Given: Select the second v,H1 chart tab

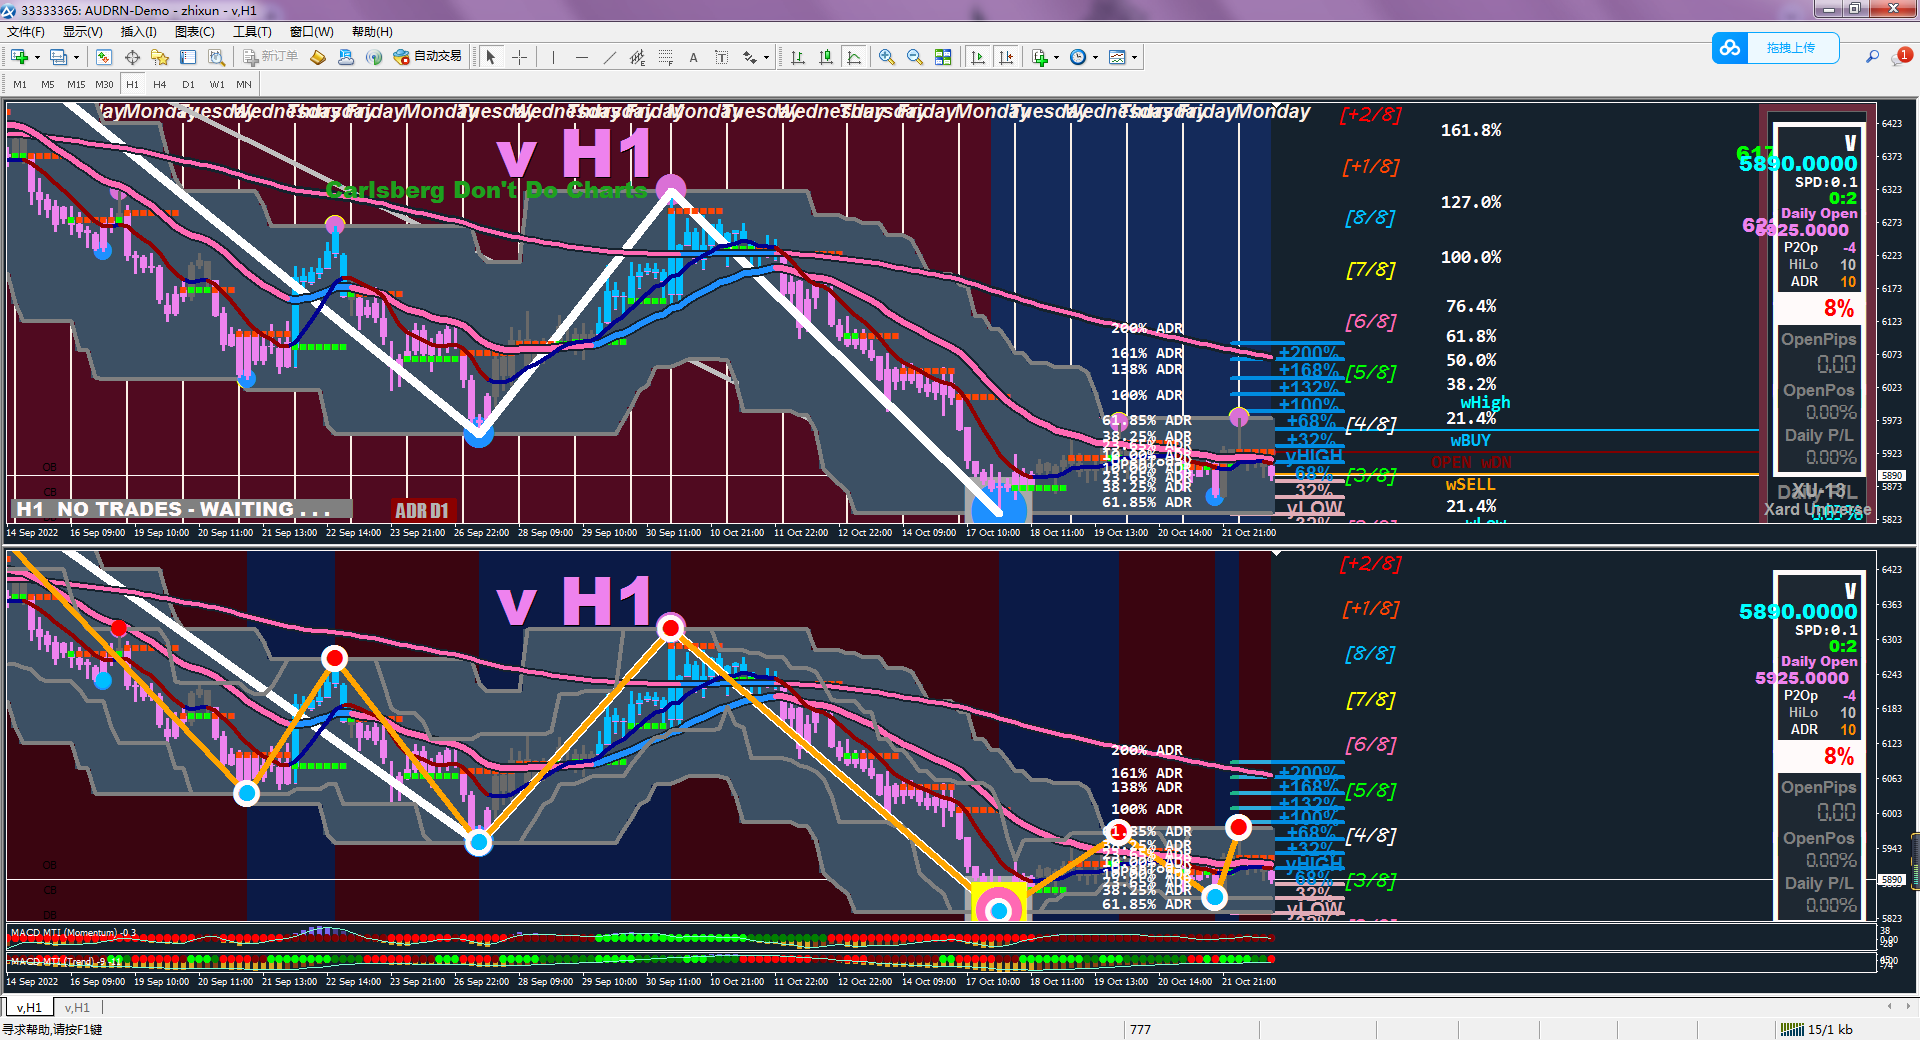Looking at the screenshot, I should 77,1008.
